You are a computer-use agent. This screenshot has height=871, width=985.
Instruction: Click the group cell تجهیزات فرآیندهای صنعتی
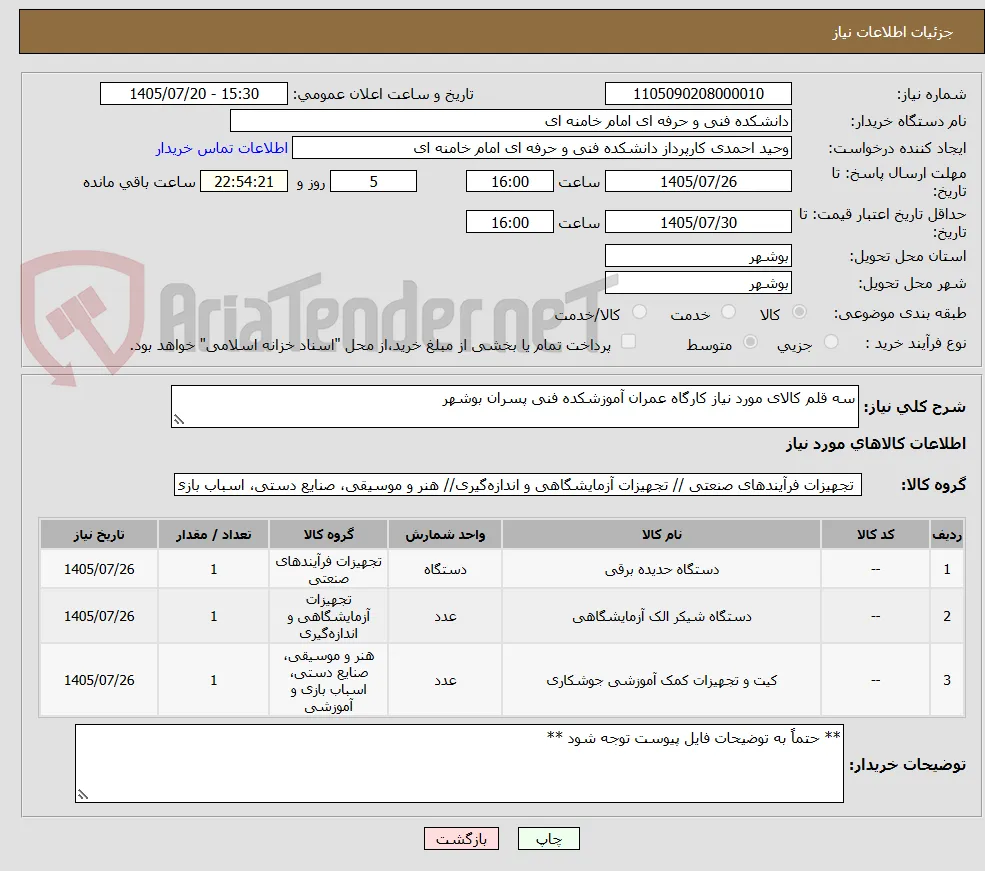pyautogui.click(x=329, y=570)
